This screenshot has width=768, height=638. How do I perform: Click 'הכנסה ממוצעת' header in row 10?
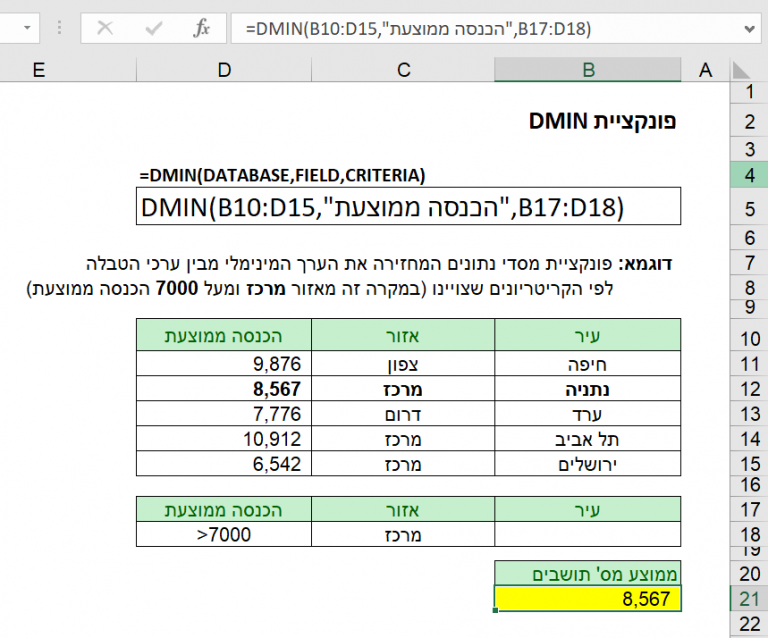point(224,335)
